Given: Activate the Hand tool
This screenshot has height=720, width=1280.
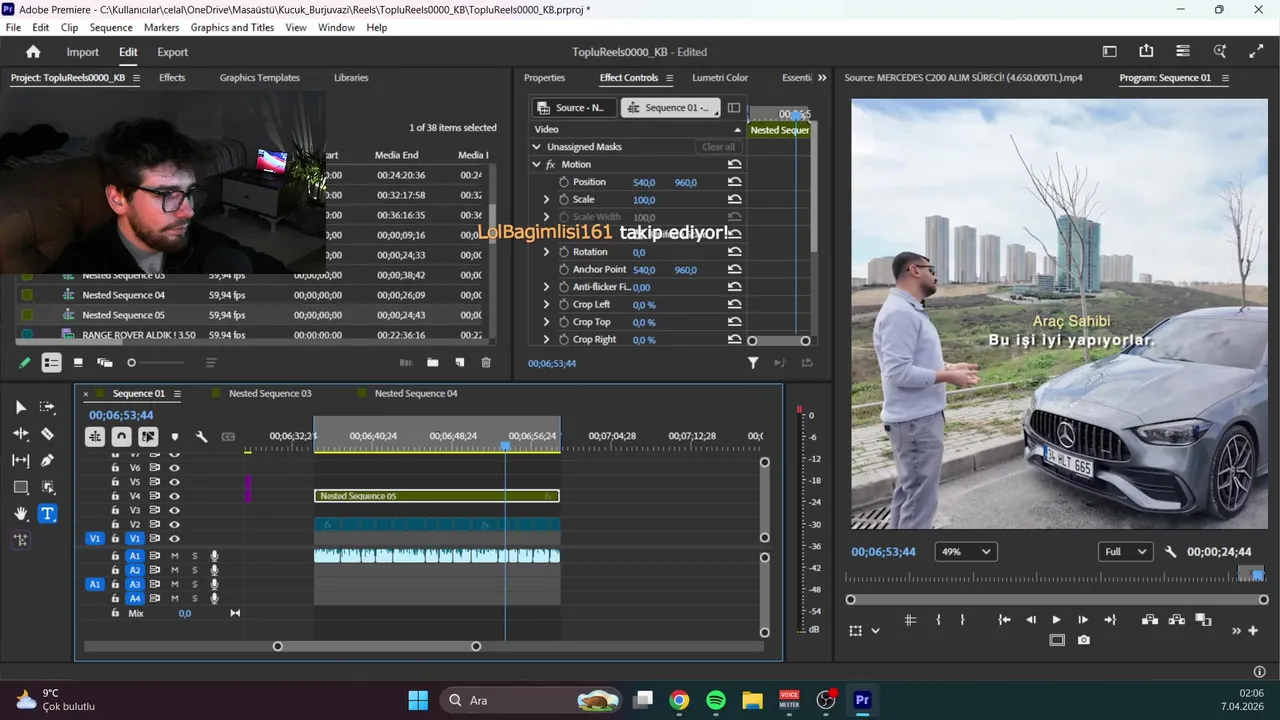Looking at the screenshot, I should 20,514.
